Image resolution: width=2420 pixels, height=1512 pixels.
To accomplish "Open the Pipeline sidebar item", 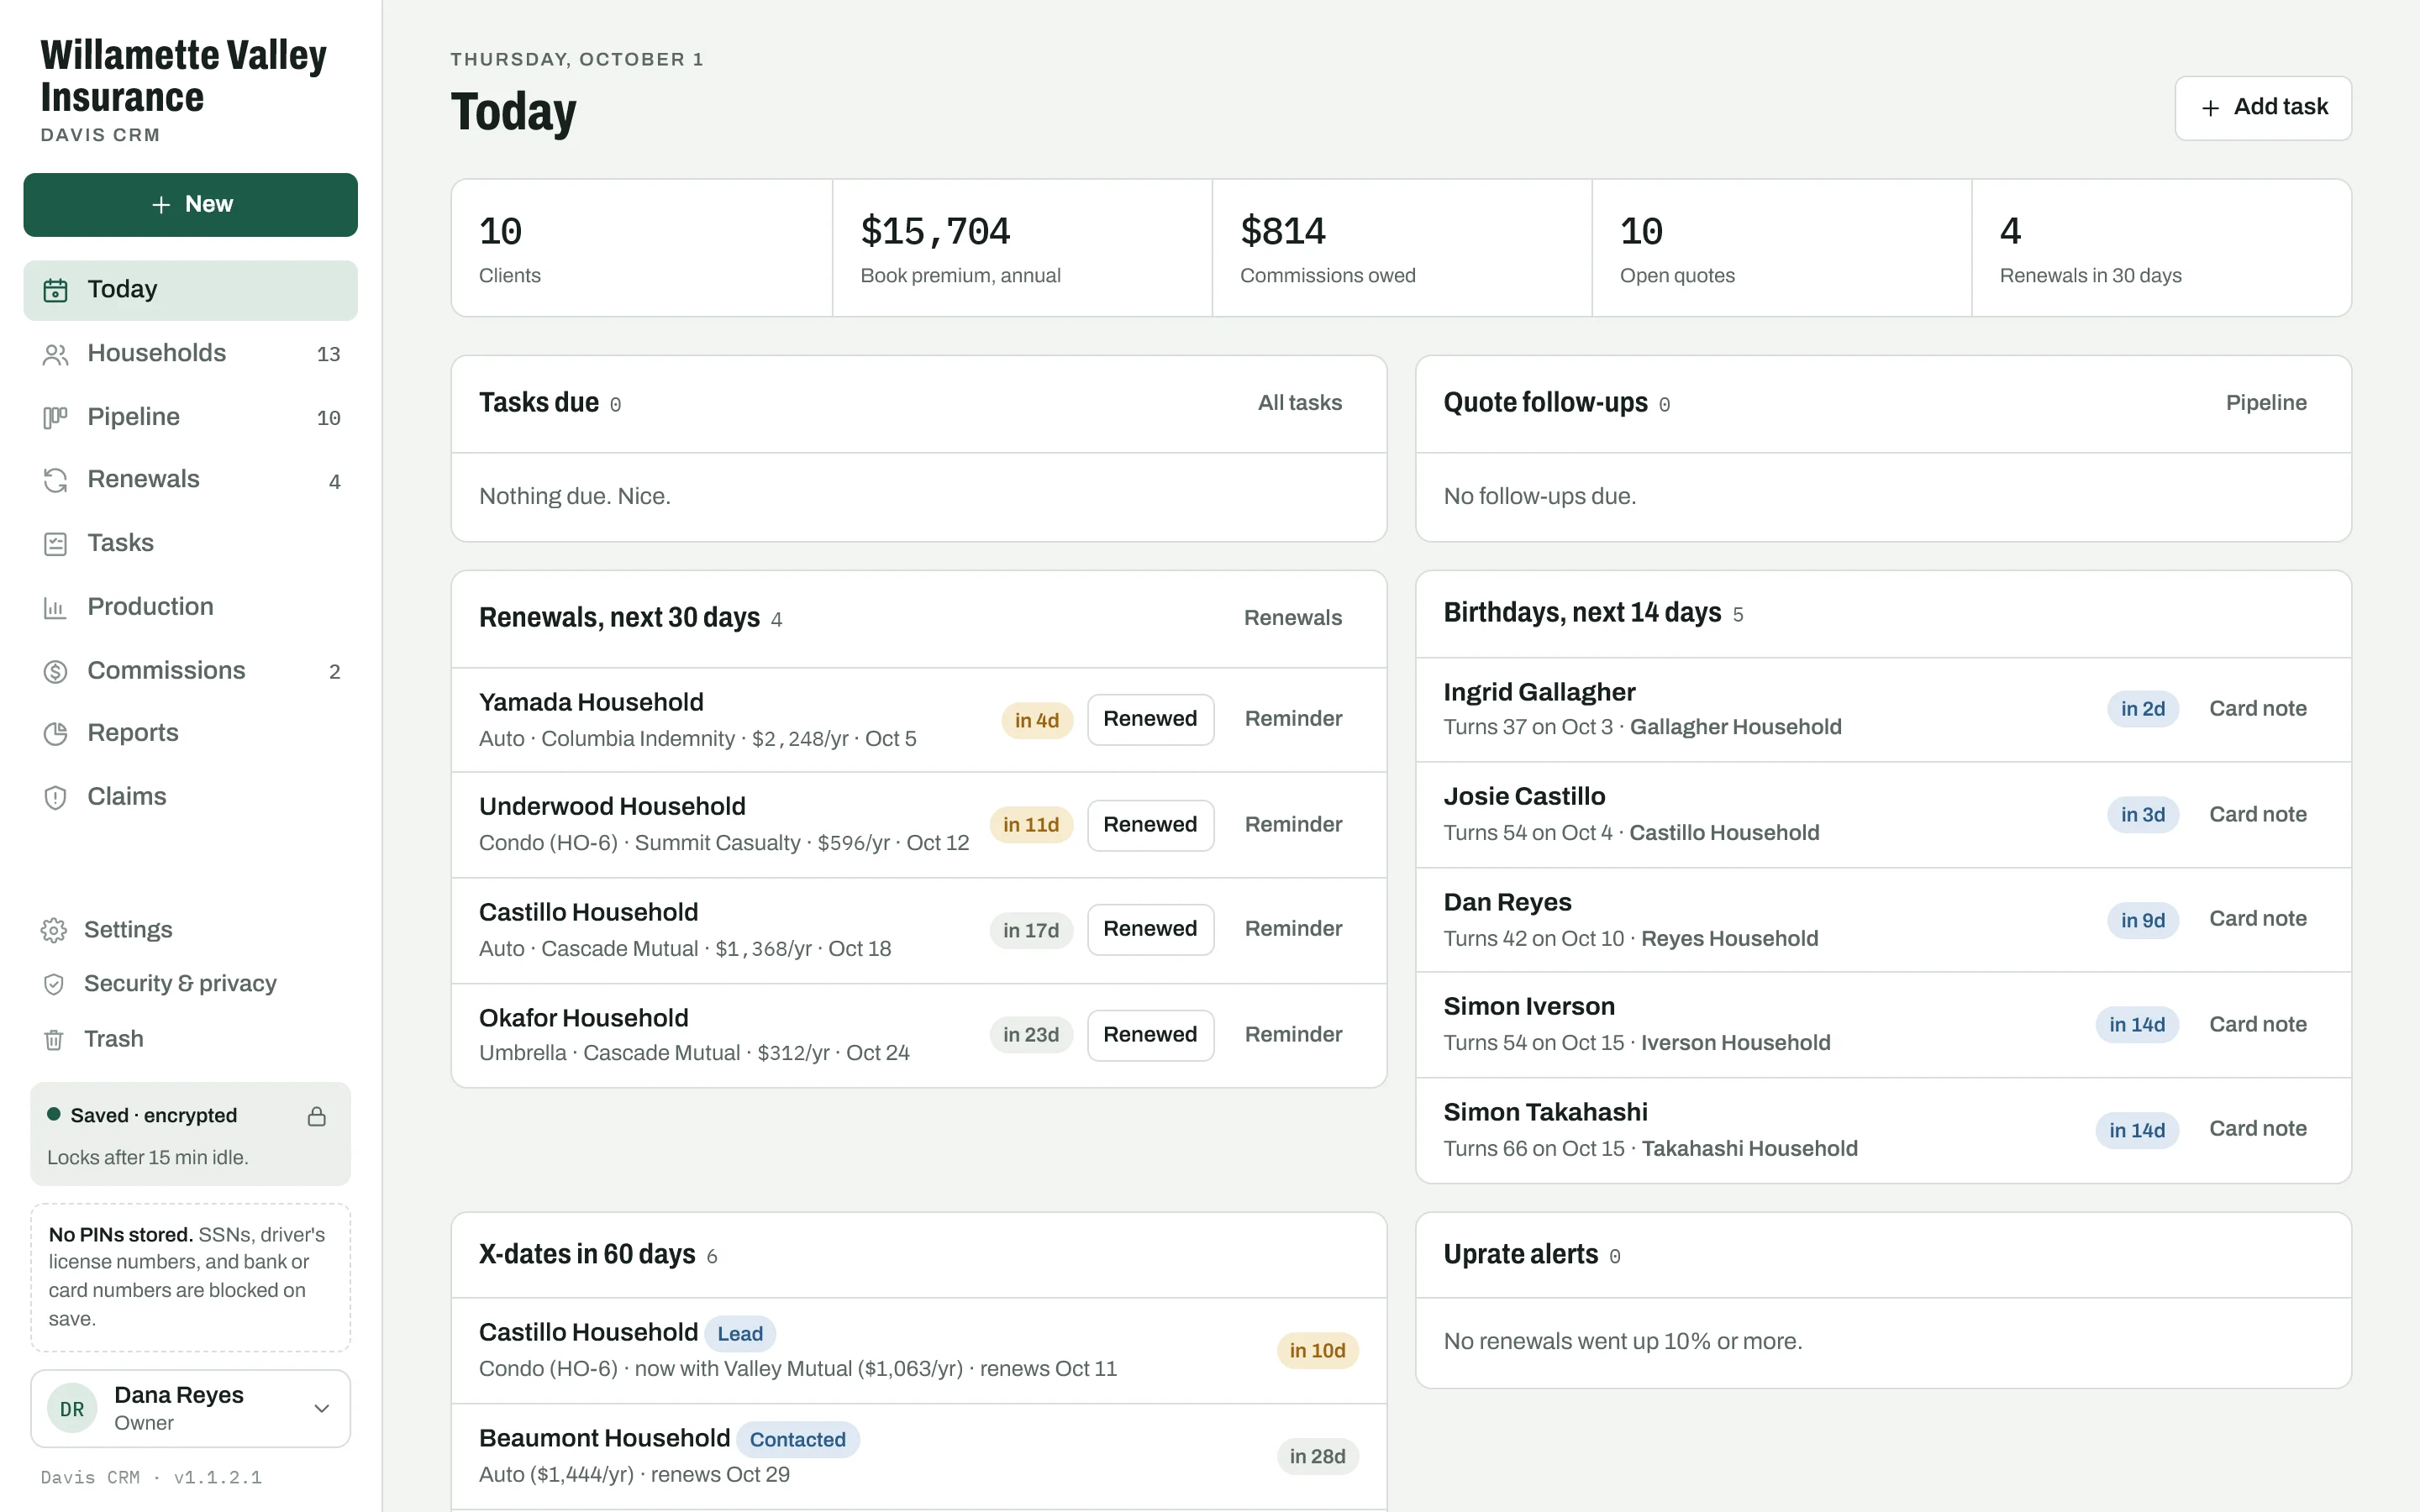I will (190, 417).
